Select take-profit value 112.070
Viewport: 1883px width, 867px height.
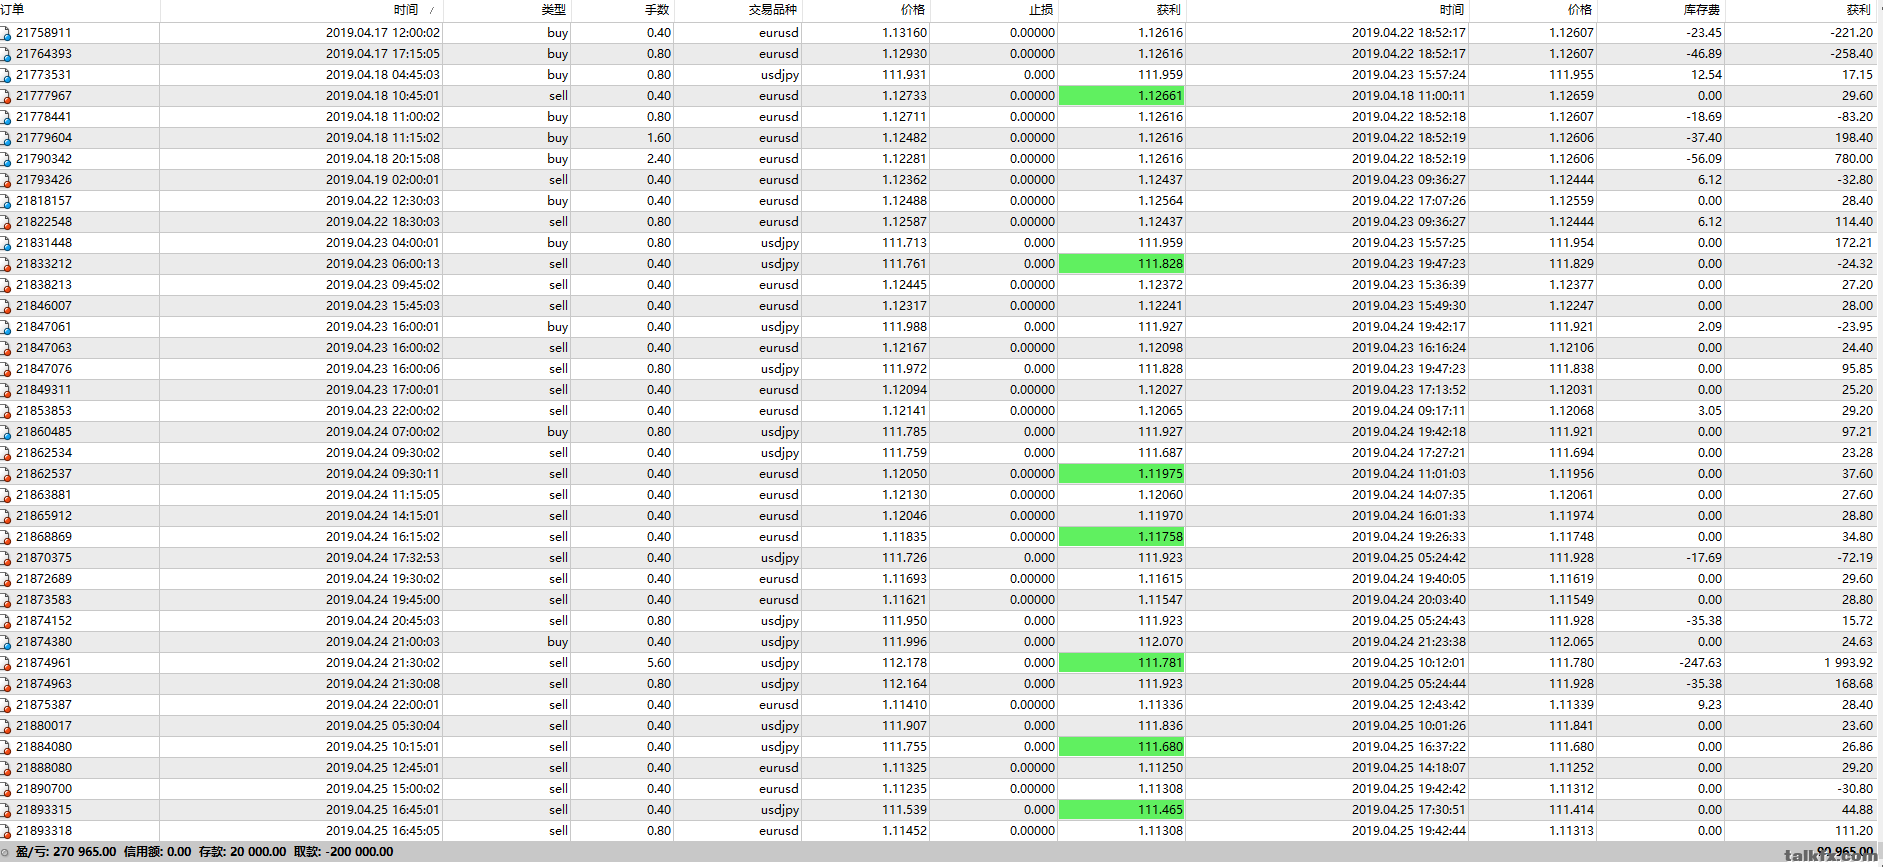pos(1160,642)
